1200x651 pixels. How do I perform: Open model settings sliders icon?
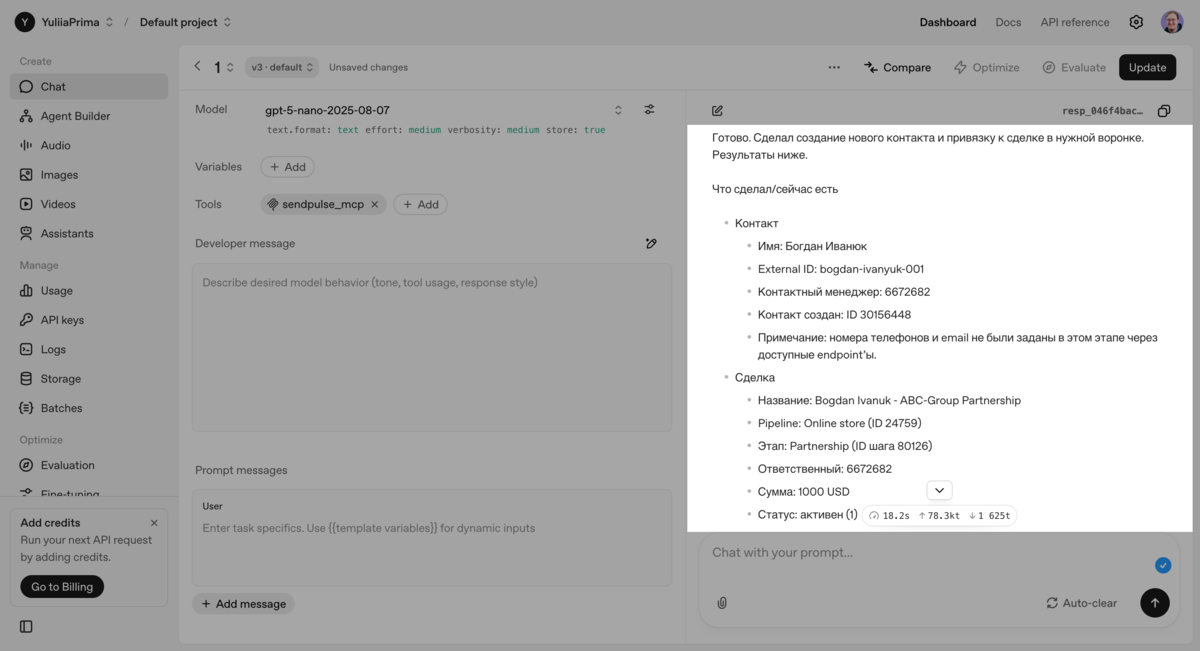(649, 110)
